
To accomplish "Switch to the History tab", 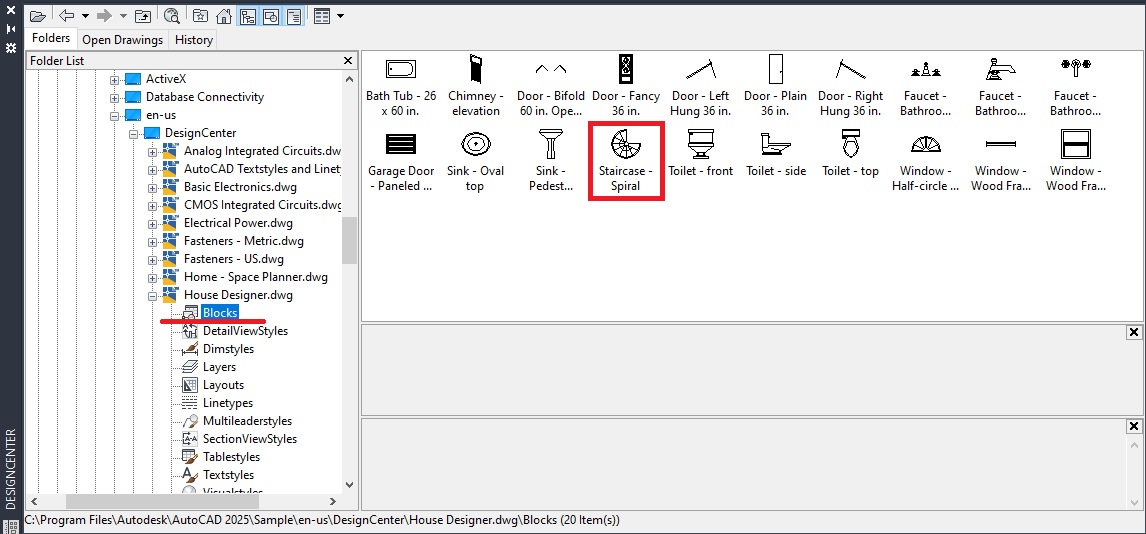I will [x=193, y=40].
